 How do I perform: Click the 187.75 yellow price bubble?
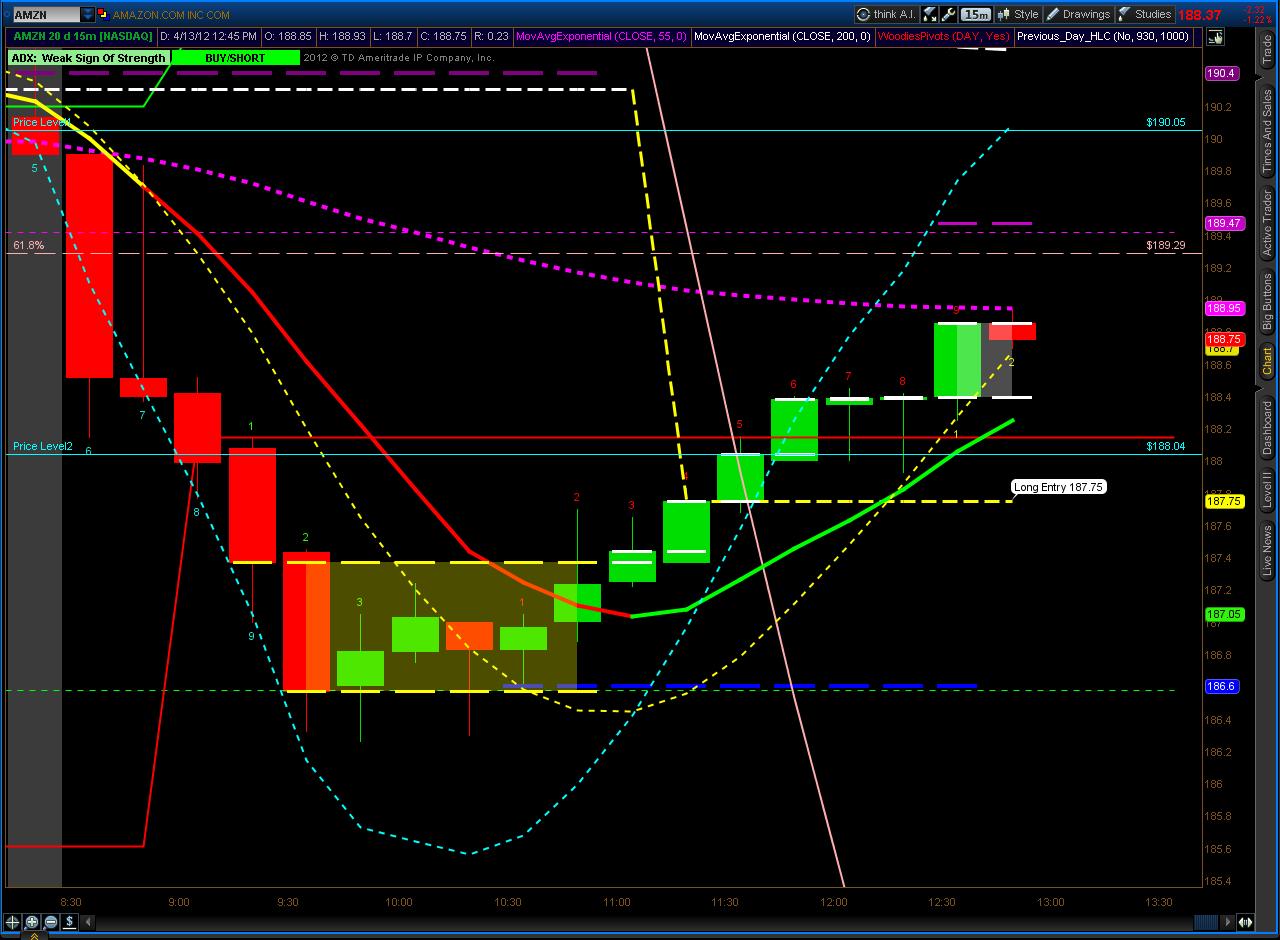pos(1224,501)
